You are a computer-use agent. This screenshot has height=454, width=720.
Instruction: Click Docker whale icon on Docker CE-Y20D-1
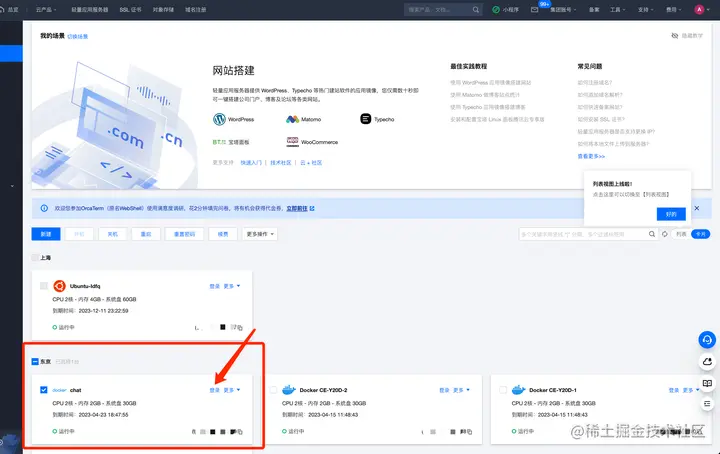(518, 390)
